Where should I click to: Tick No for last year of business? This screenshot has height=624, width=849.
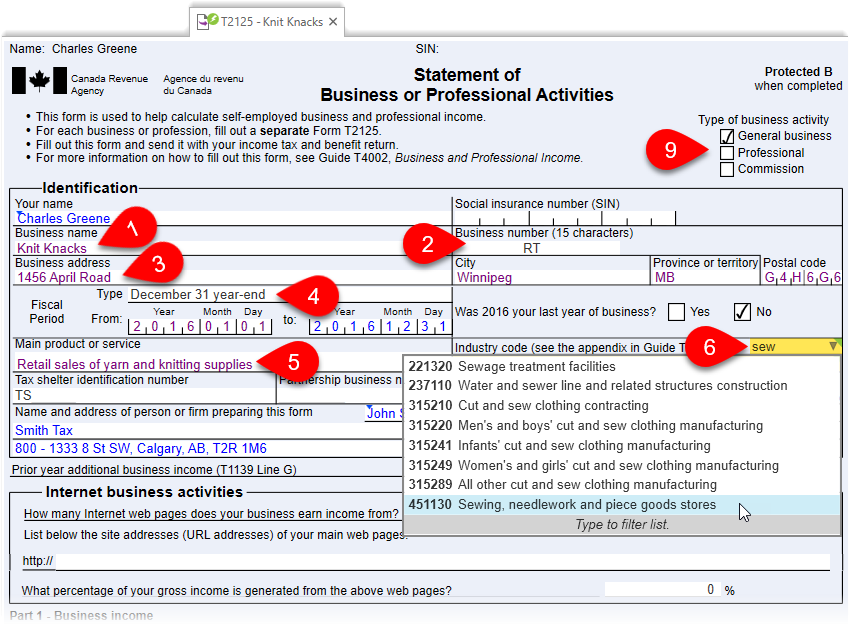pyautogui.click(x=742, y=312)
